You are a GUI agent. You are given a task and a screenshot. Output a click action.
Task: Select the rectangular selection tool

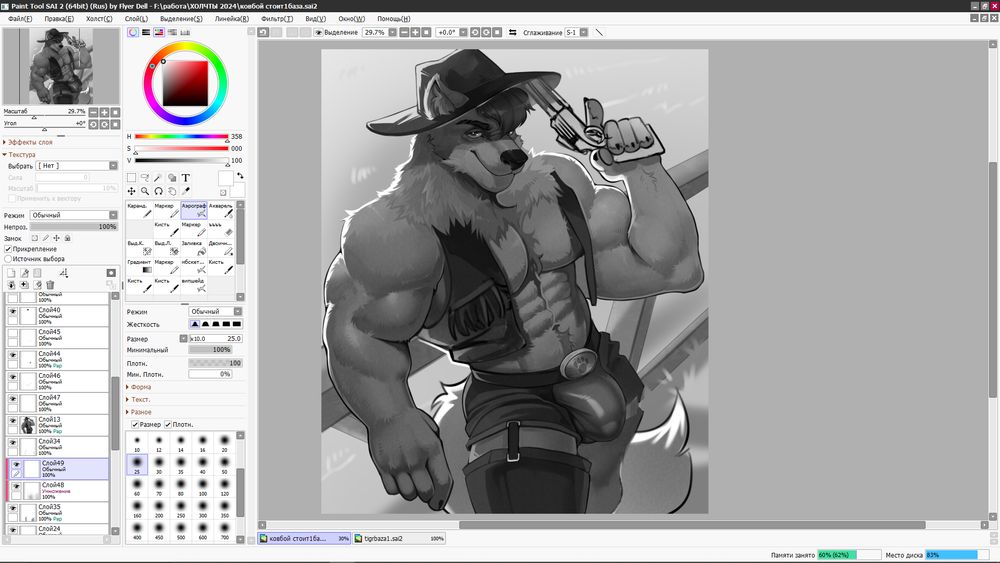[131, 178]
